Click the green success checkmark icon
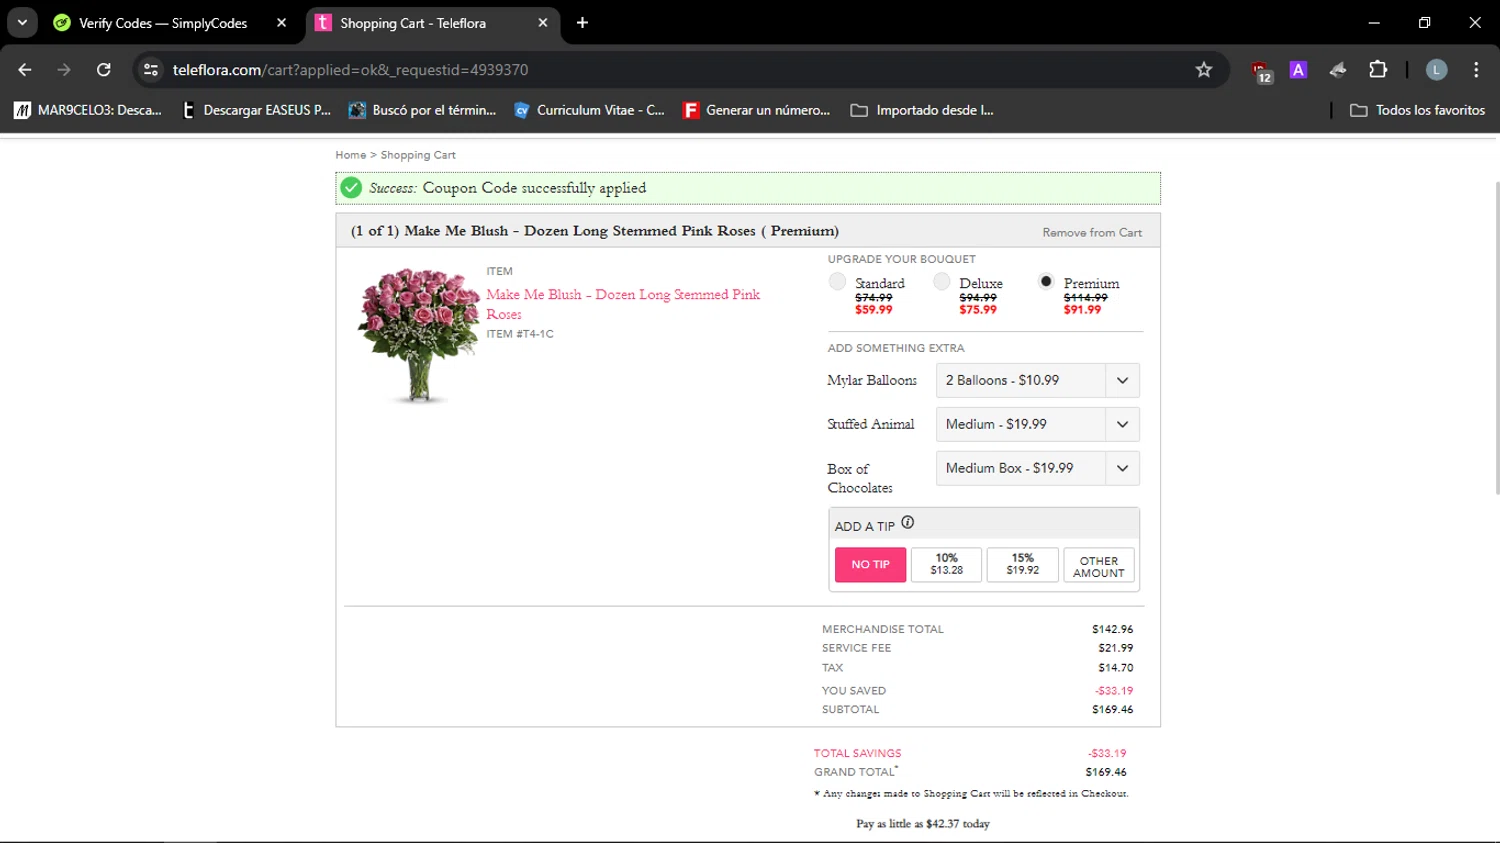The height and width of the screenshot is (843, 1500). [351, 188]
